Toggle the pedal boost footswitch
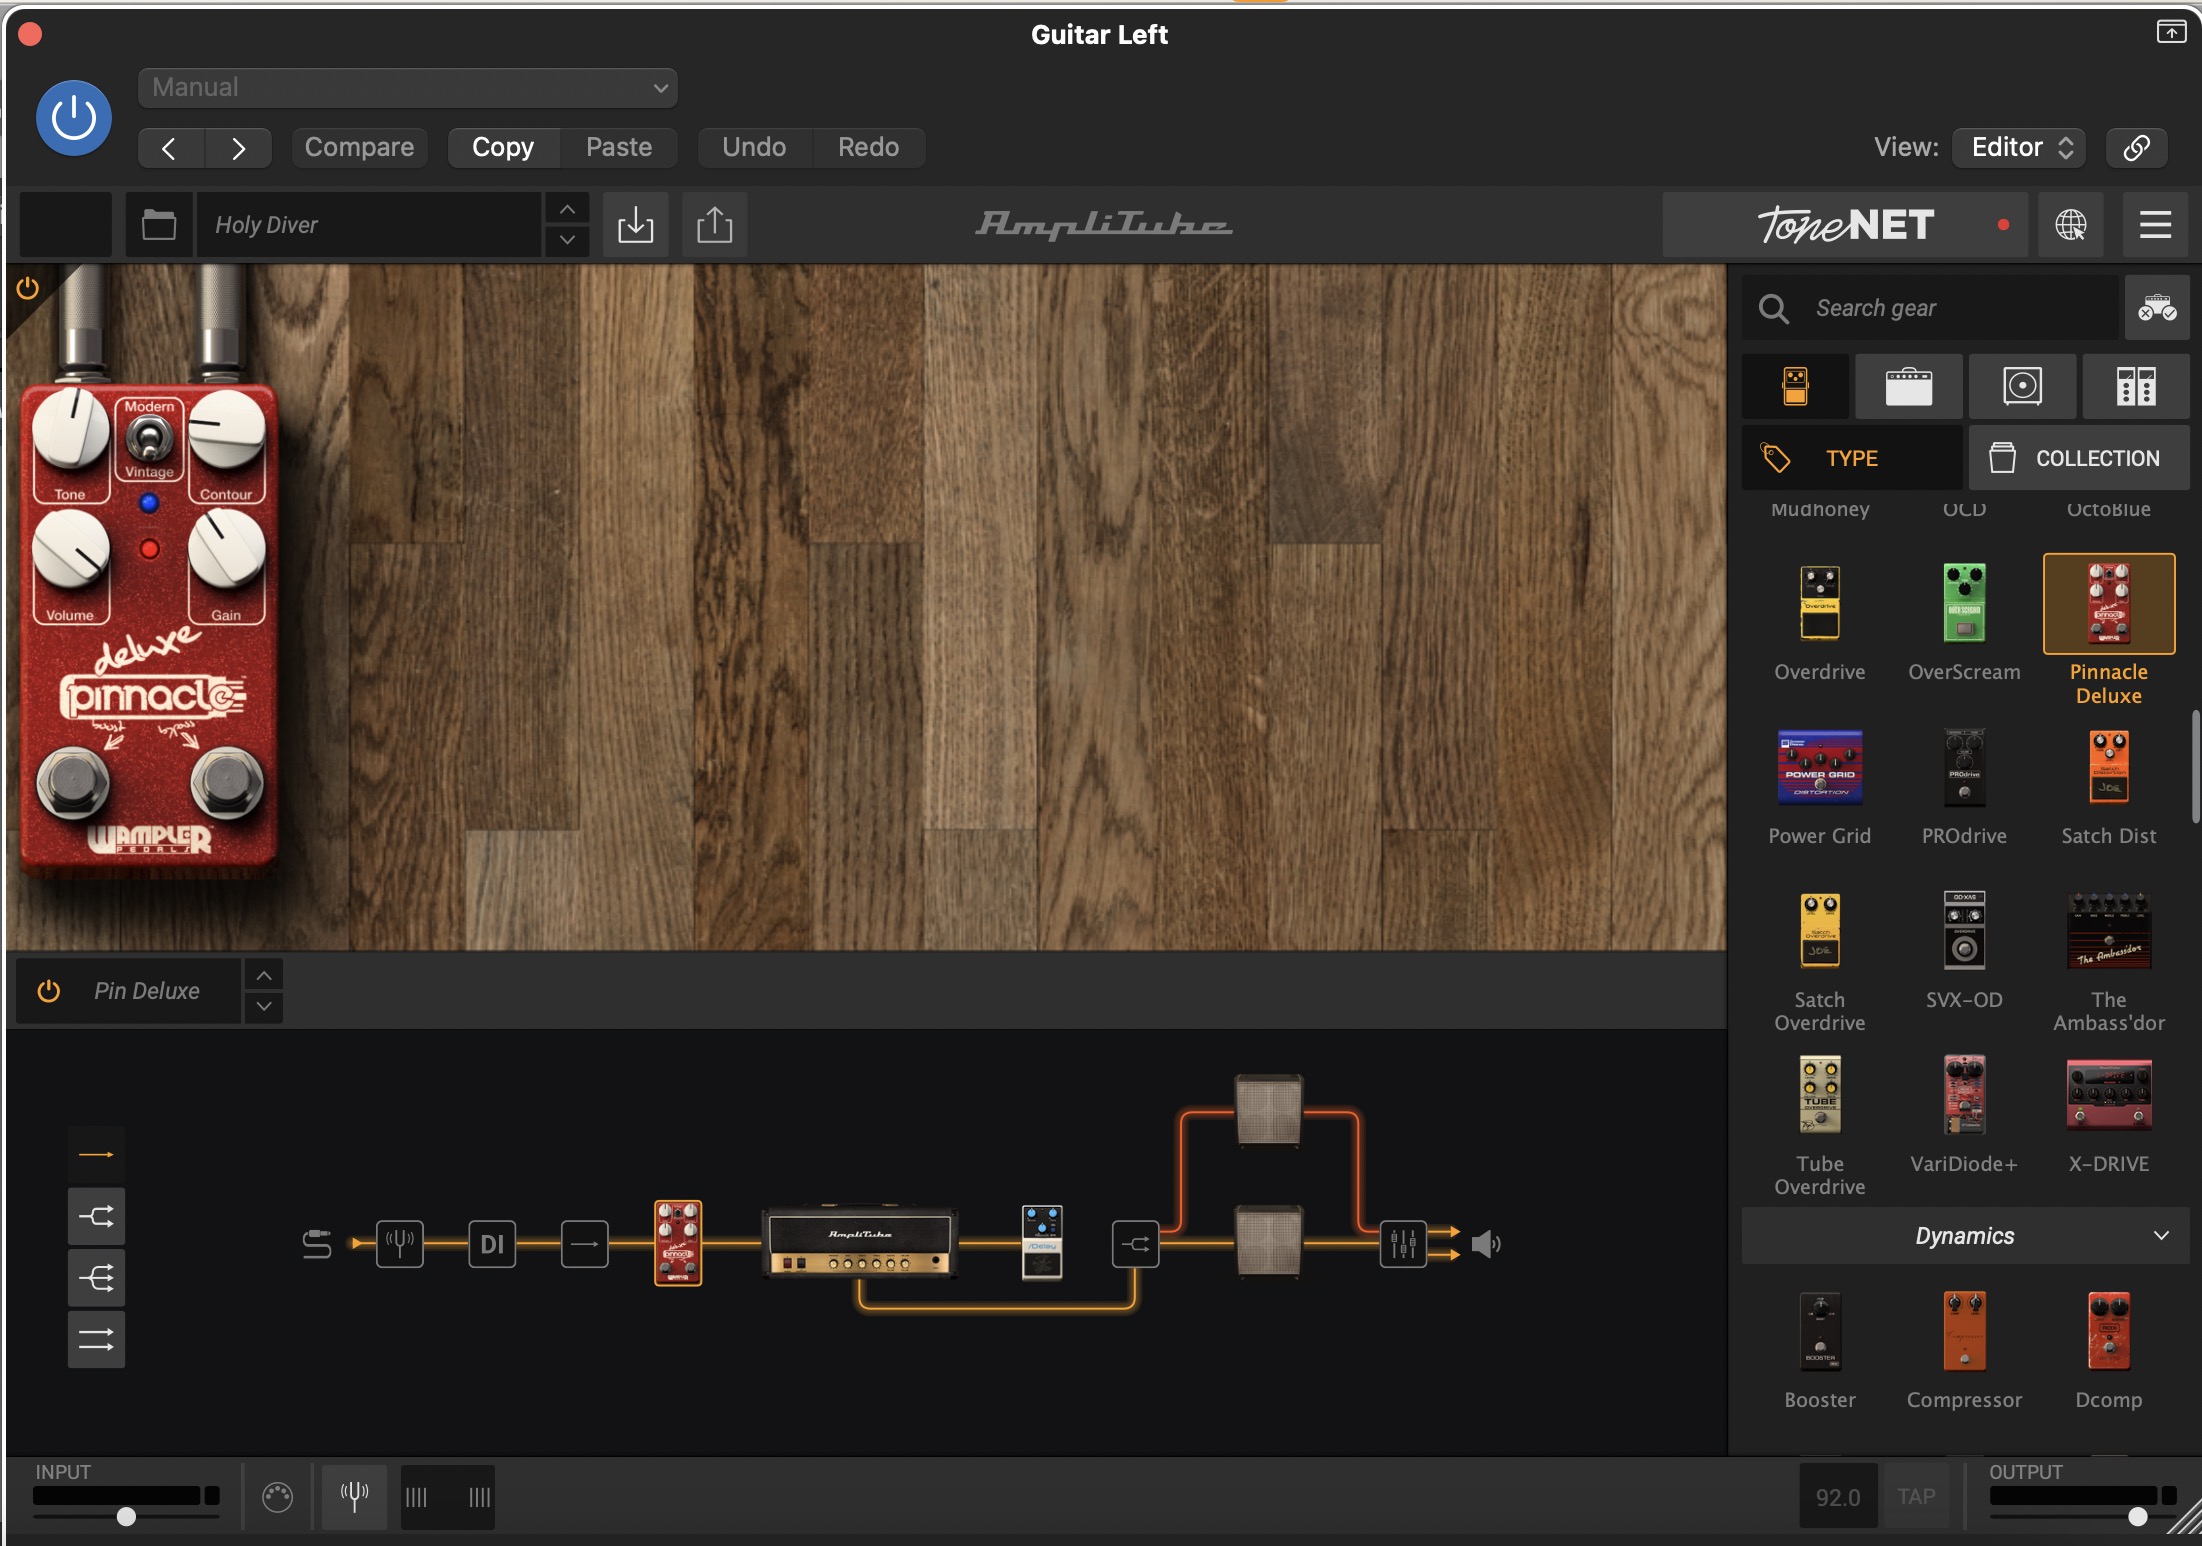The image size is (2202, 1546). pyautogui.click(x=72, y=781)
